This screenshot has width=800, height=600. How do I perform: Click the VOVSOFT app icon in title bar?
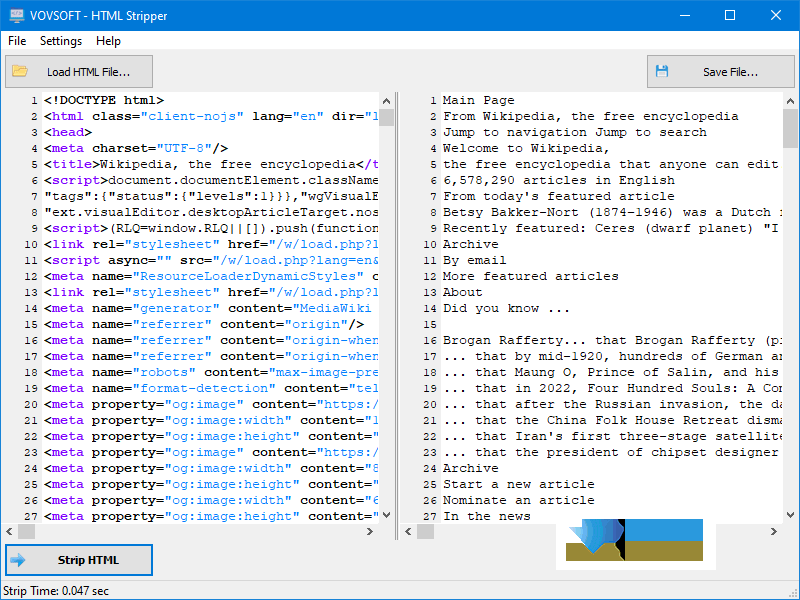(16, 15)
